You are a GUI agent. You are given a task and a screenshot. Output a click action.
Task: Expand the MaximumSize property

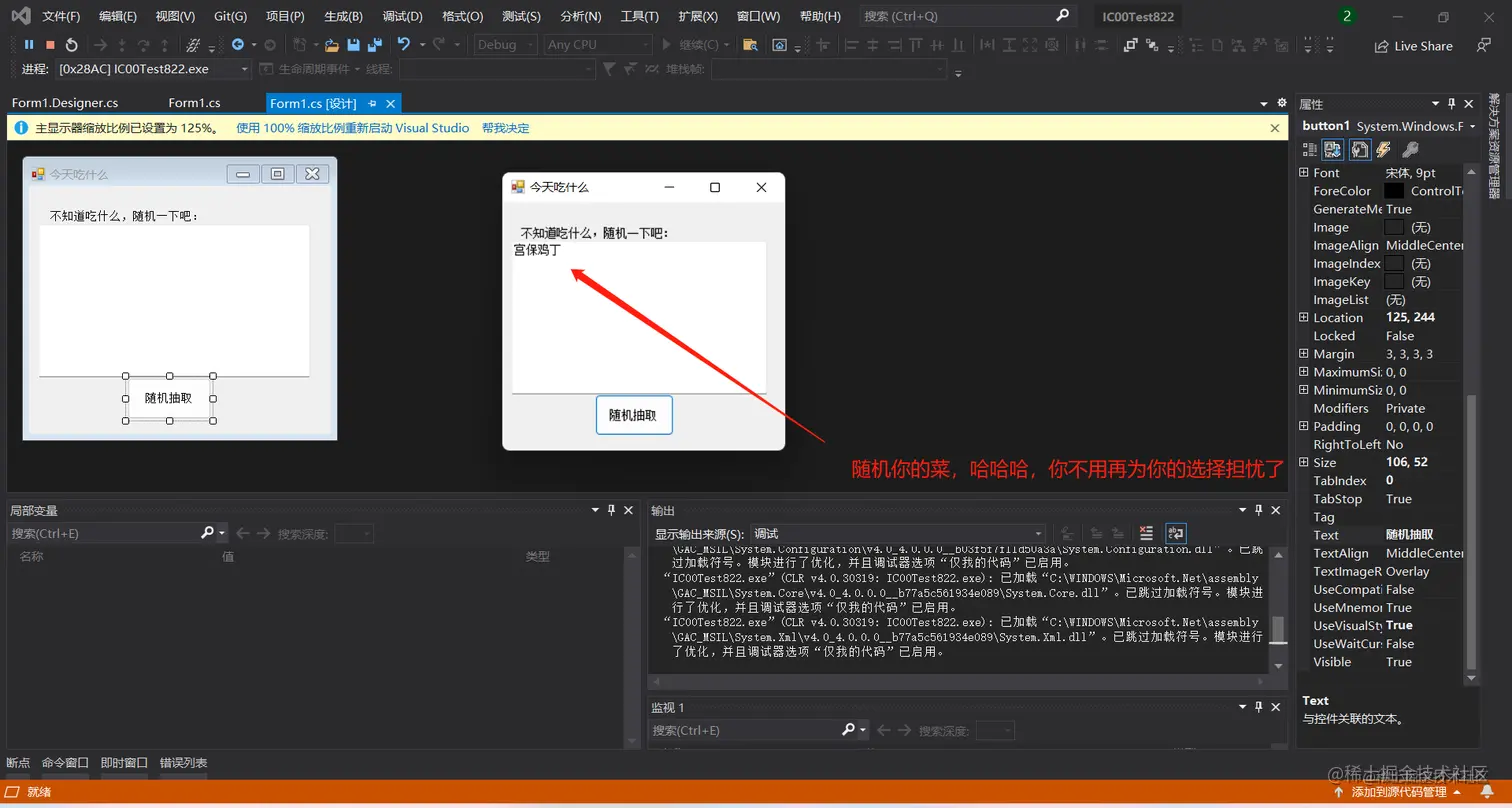(1304, 372)
